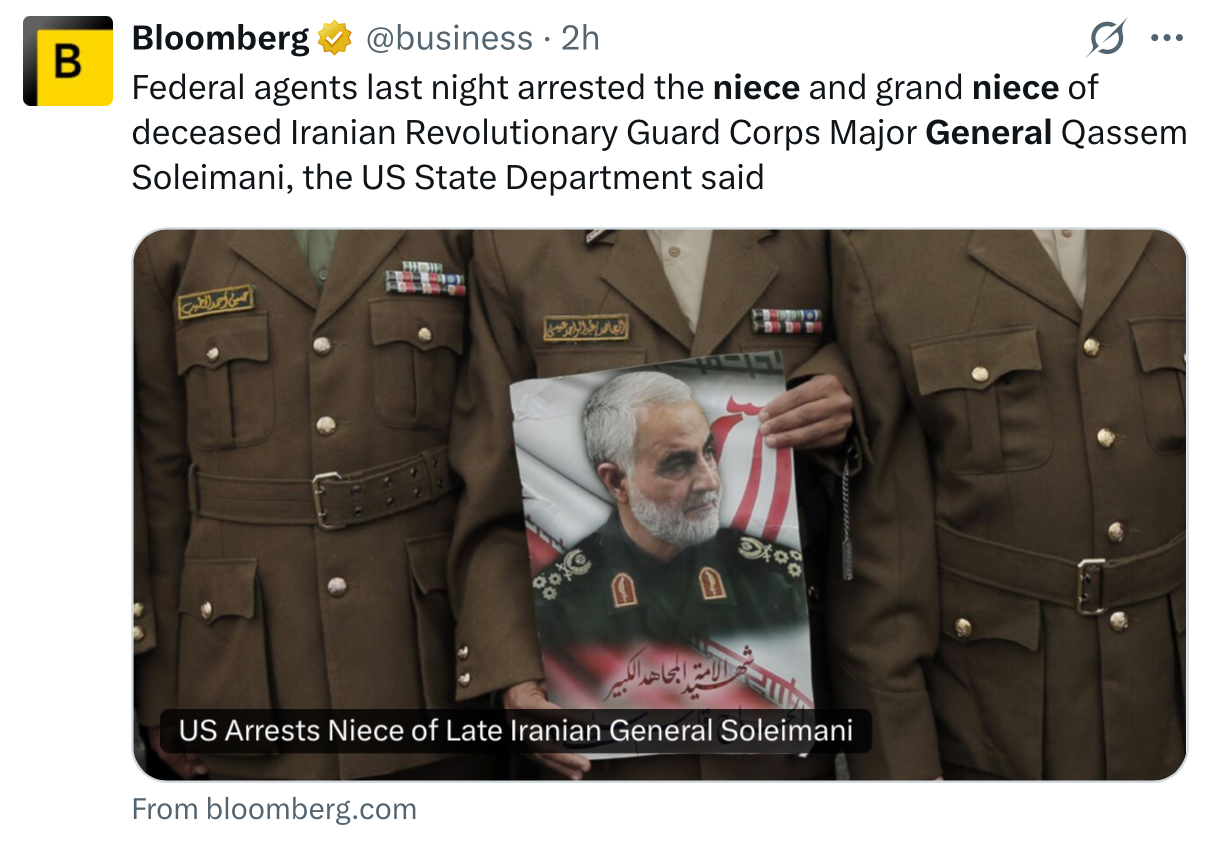1227x842 pixels.
Task: Click the gold name tag on left uniform
Action: [x=215, y=301]
